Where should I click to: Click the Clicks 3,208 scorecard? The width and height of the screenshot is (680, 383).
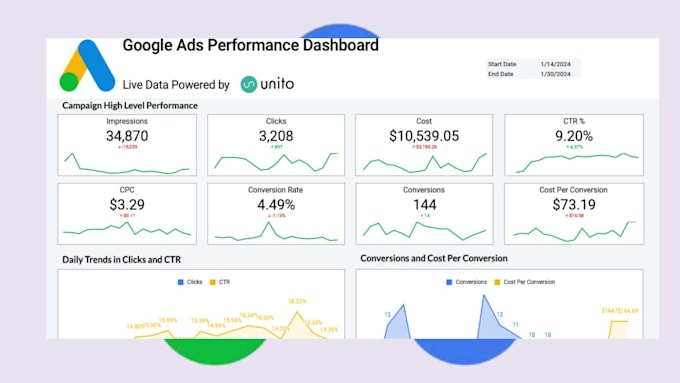coord(276,145)
